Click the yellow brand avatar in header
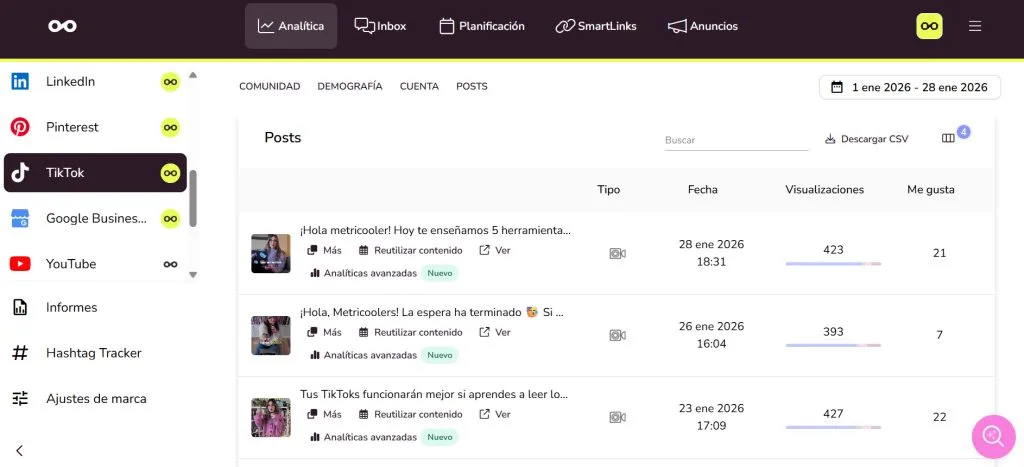This screenshot has width=1024, height=467. coord(929,26)
